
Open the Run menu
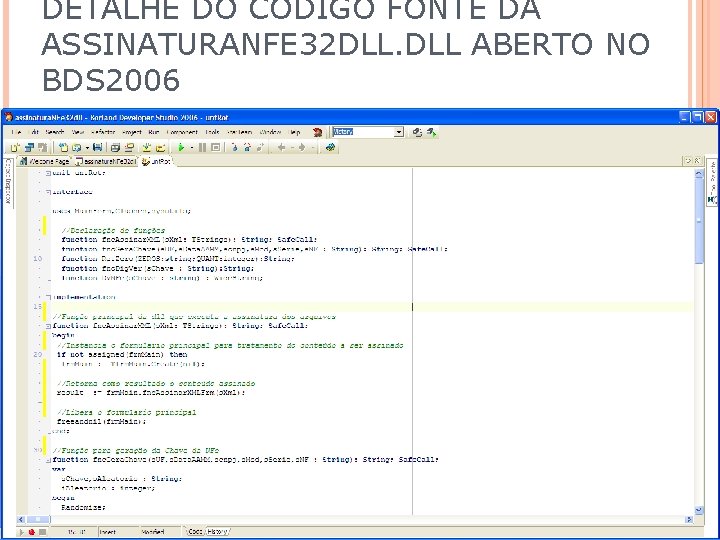(x=153, y=132)
